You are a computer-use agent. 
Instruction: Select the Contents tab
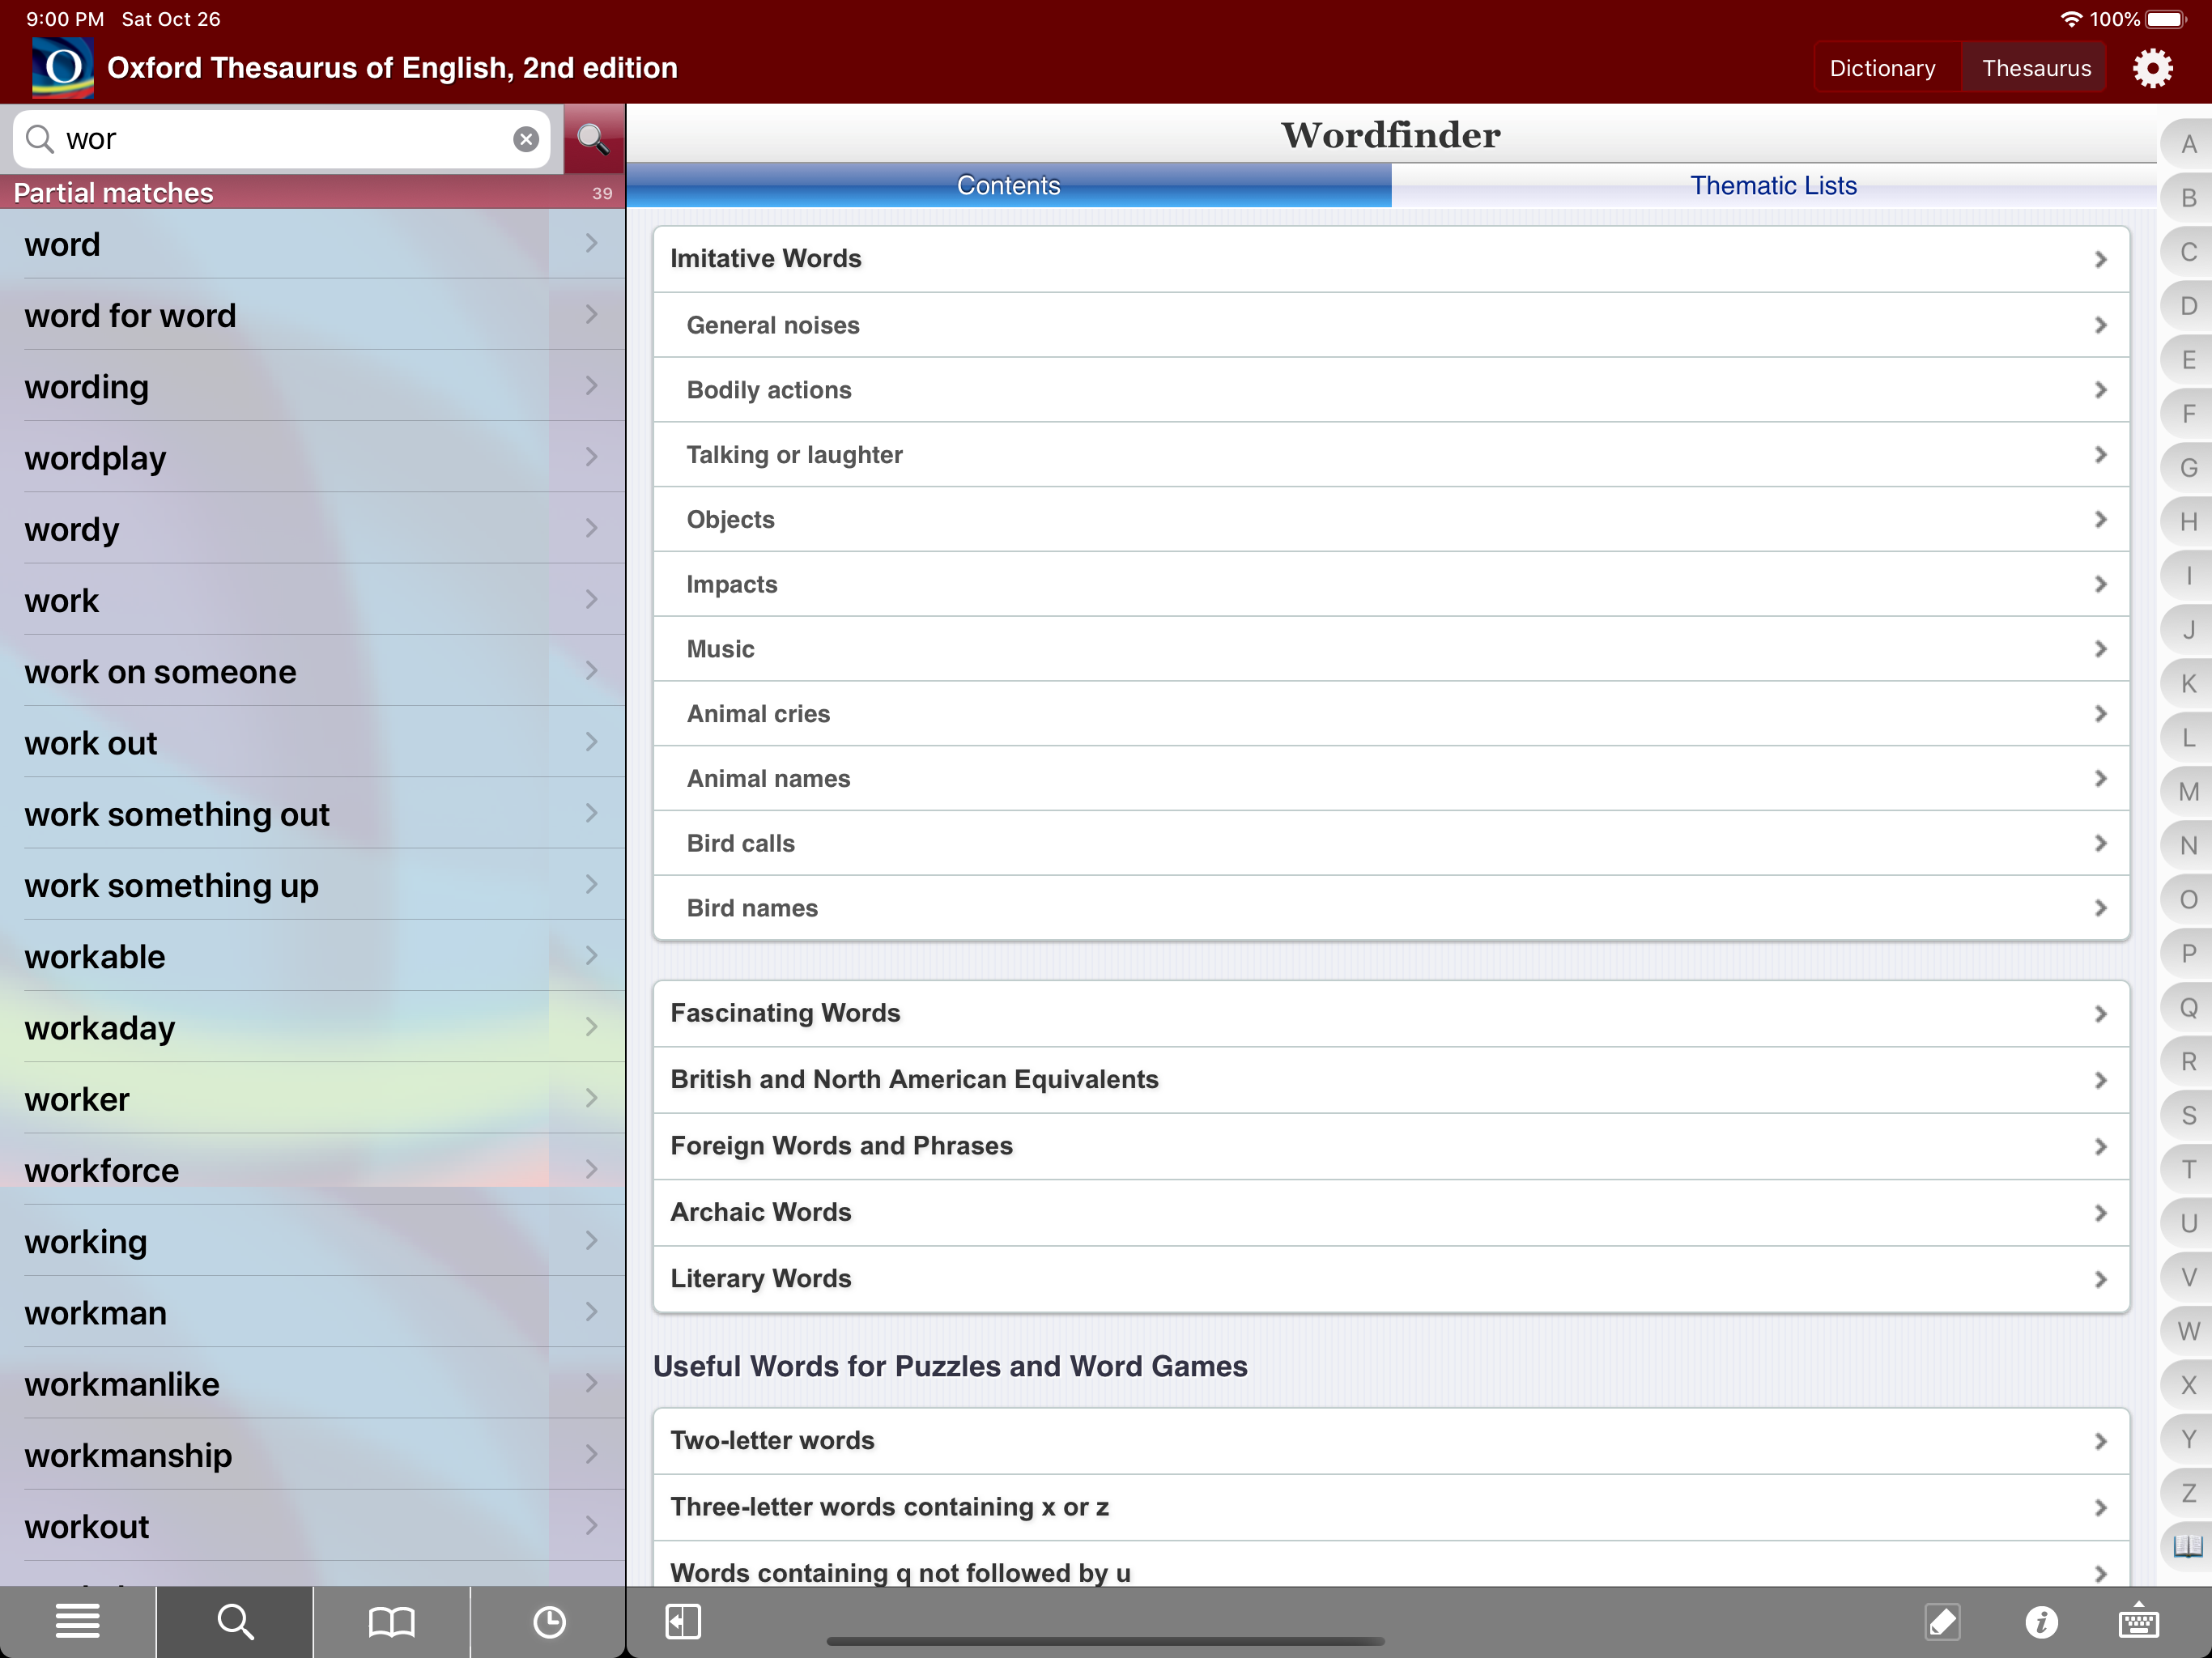coord(1009,186)
